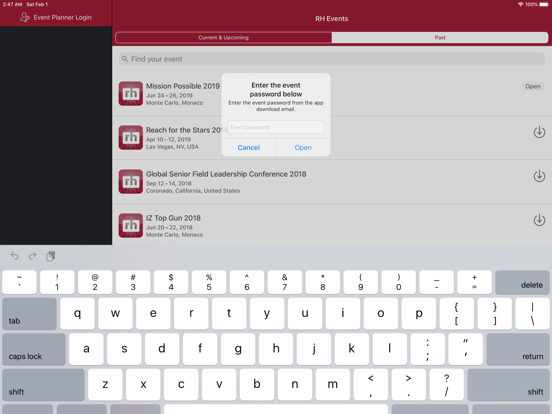The height and width of the screenshot is (414, 552).
Task: Download the Reach for the Stars event
Action: click(x=539, y=132)
